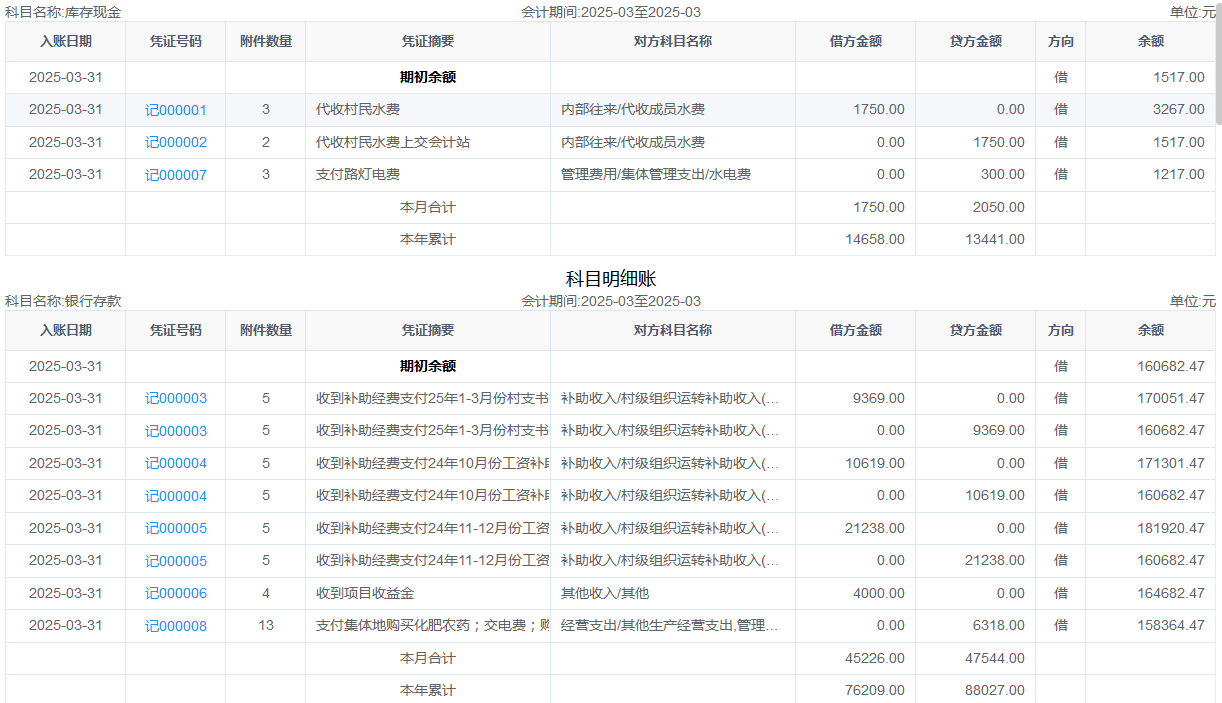Open 记000005 voucher with credit 21238.00
Image resolution: width=1222 pixels, height=703 pixels.
176,561
